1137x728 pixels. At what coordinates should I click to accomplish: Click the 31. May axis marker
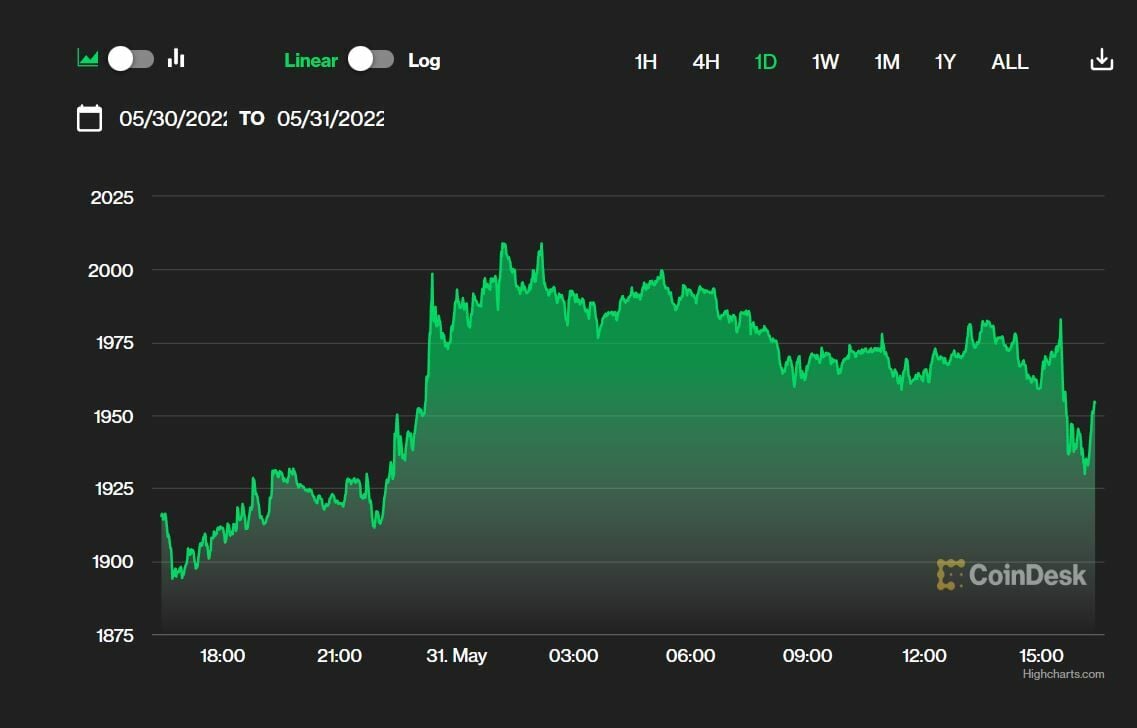456,656
